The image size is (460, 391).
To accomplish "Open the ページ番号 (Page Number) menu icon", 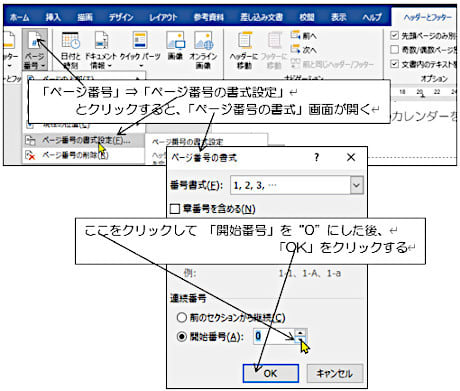I will point(35,49).
